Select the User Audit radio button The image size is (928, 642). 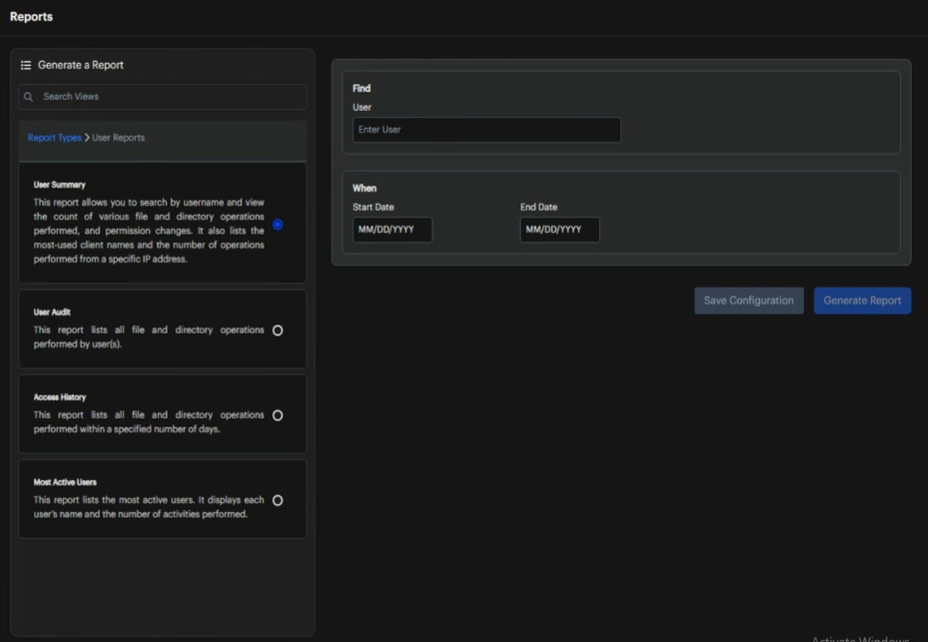pyautogui.click(x=278, y=330)
